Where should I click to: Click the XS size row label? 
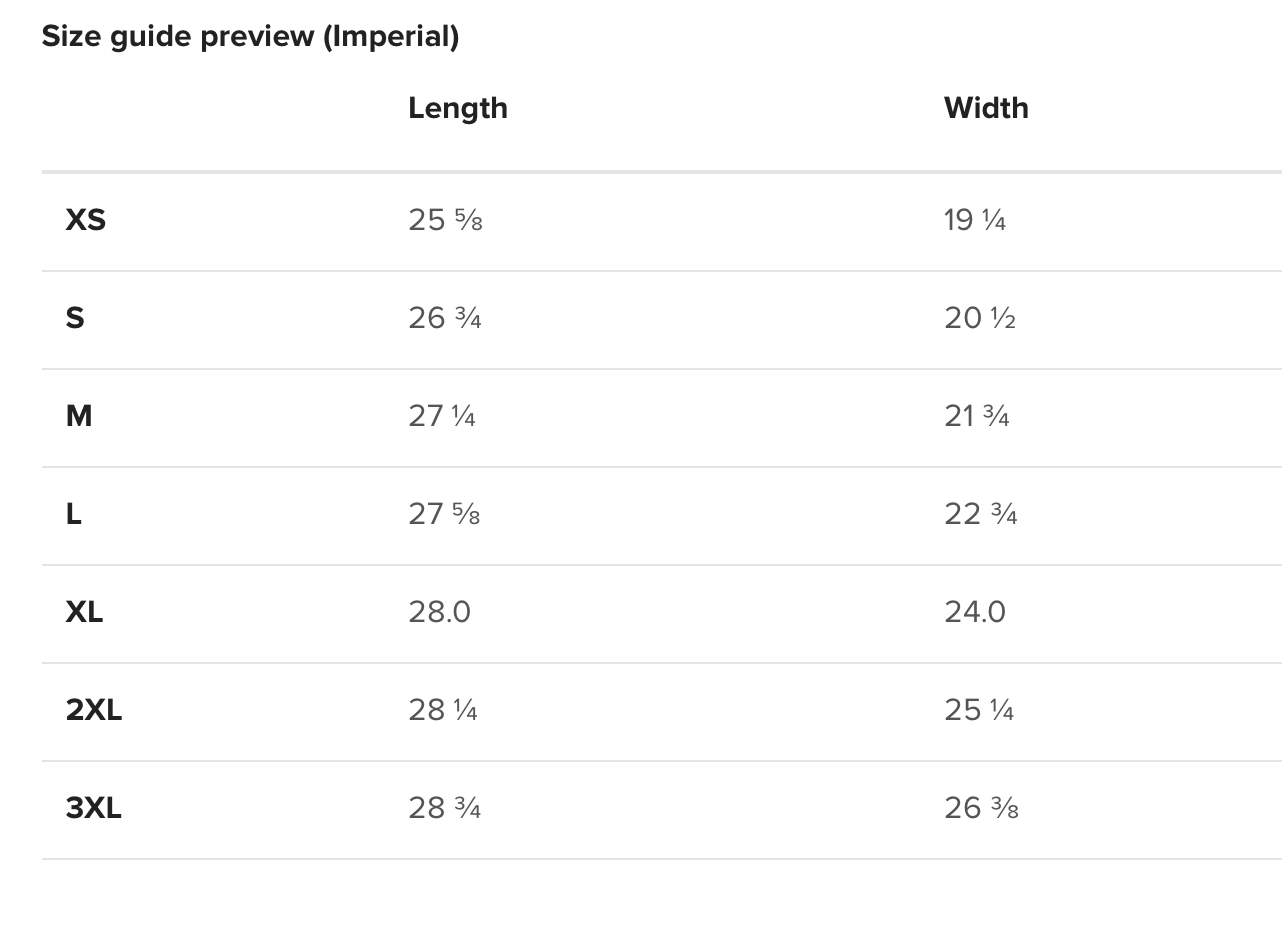click(86, 220)
